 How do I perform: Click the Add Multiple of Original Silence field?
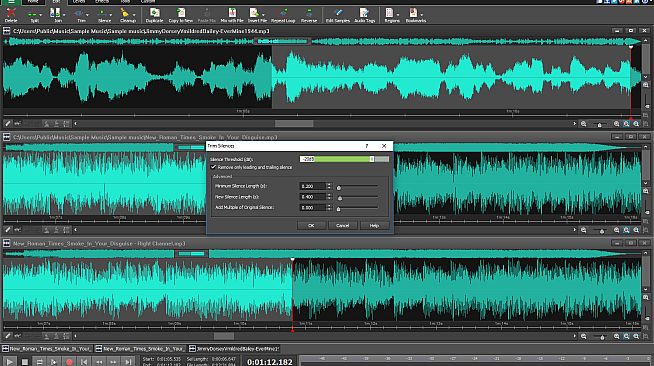(313, 207)
